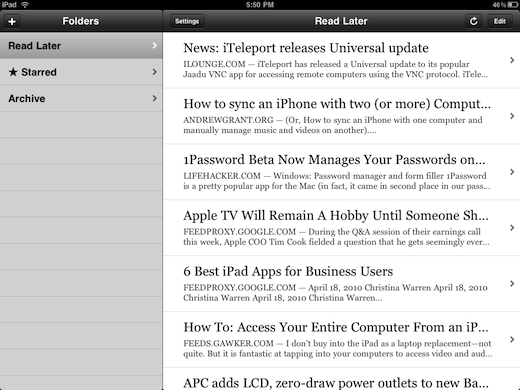
Task: Tap chevron on 1Password article row
Action: tap(512, 172)
